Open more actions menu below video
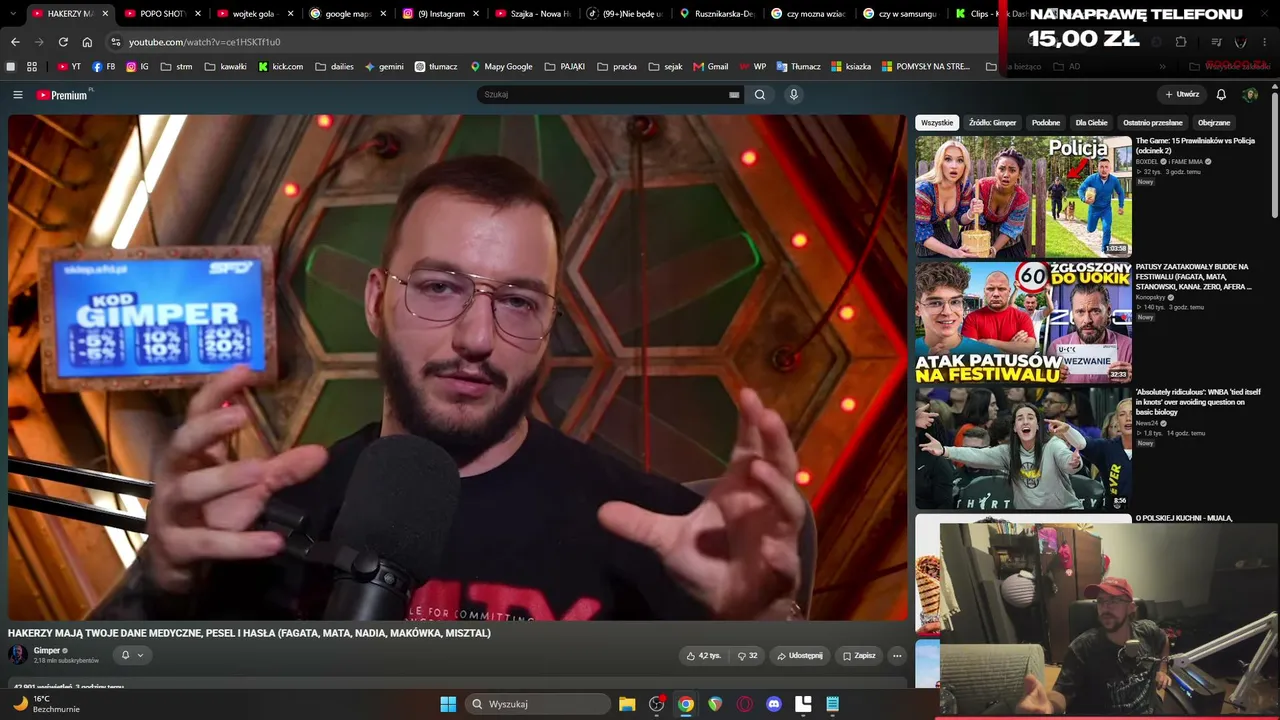The image size is (1280, 720). [x=897, y=656]
